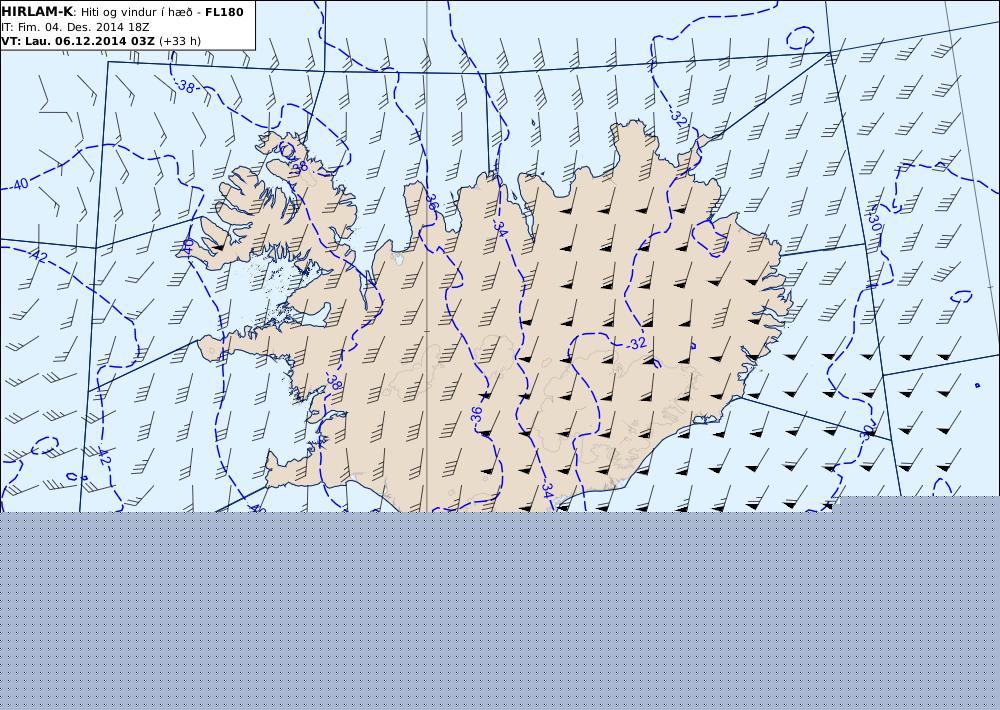Click the '(+33 h)' forecast offset text
Screen dimensions: 1000x710
[180, 41]
